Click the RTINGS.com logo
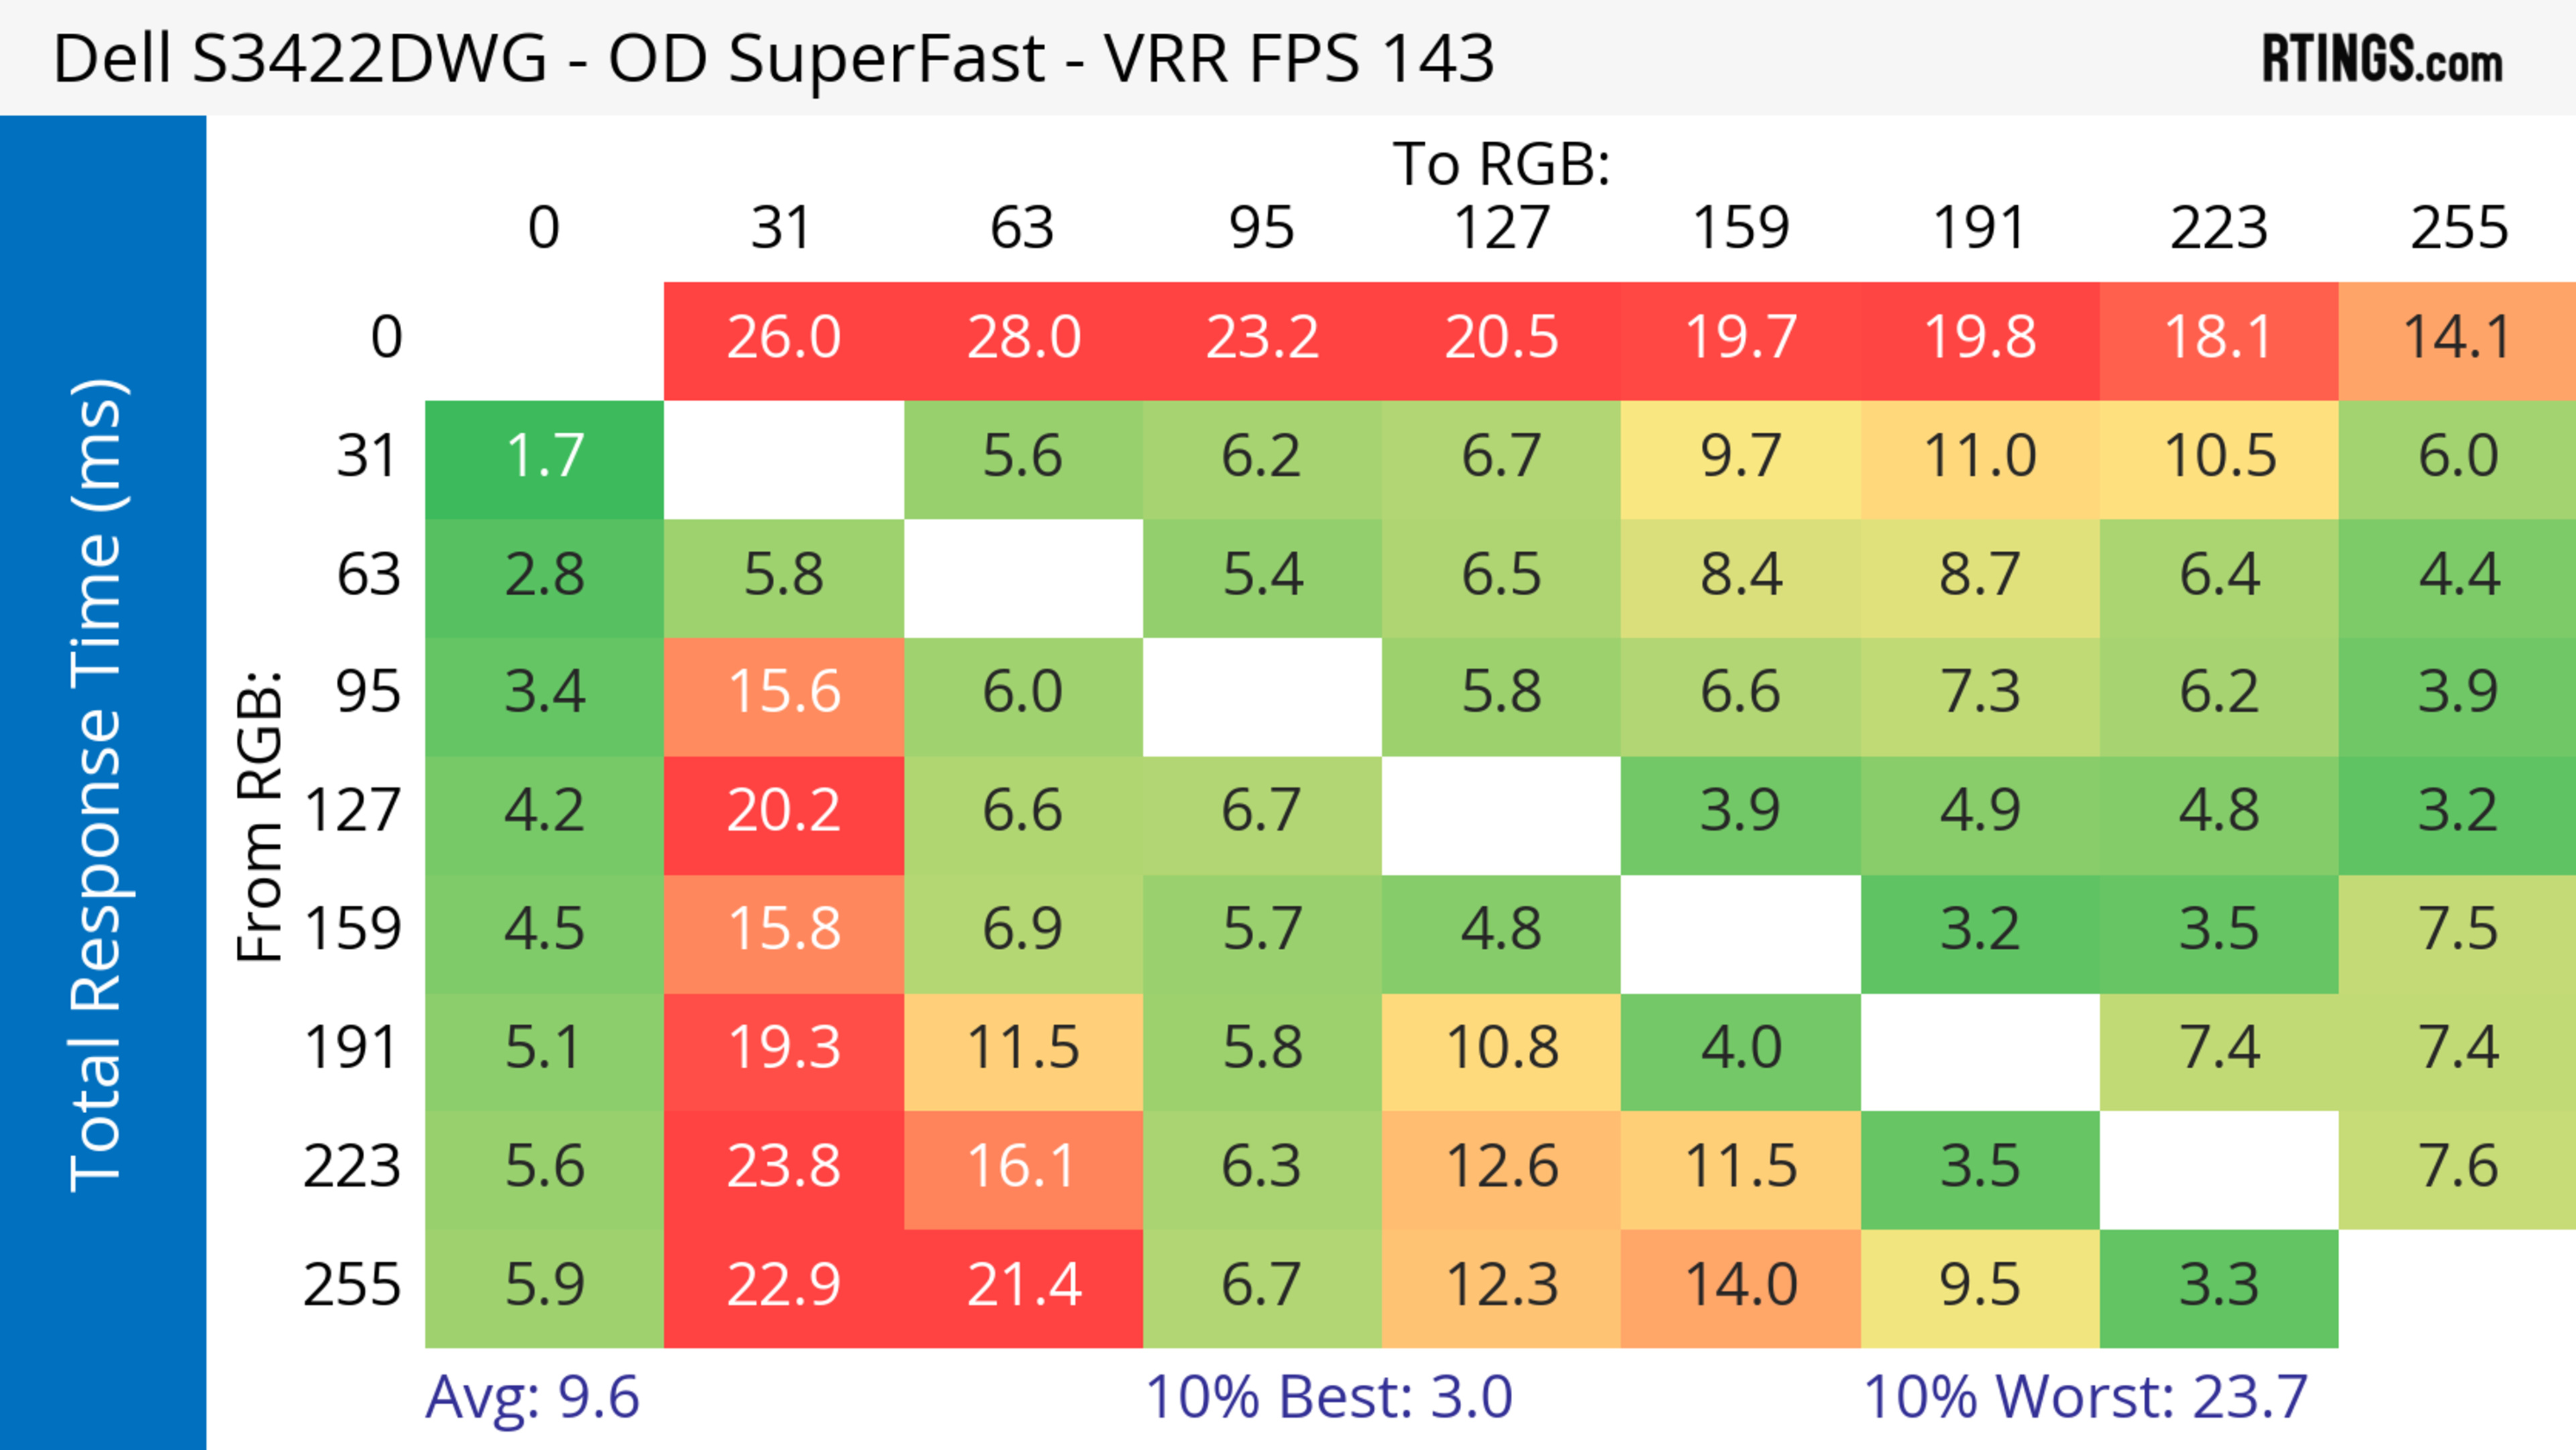Screen dimensions: 2576x1450 [x=2381, y=60]
